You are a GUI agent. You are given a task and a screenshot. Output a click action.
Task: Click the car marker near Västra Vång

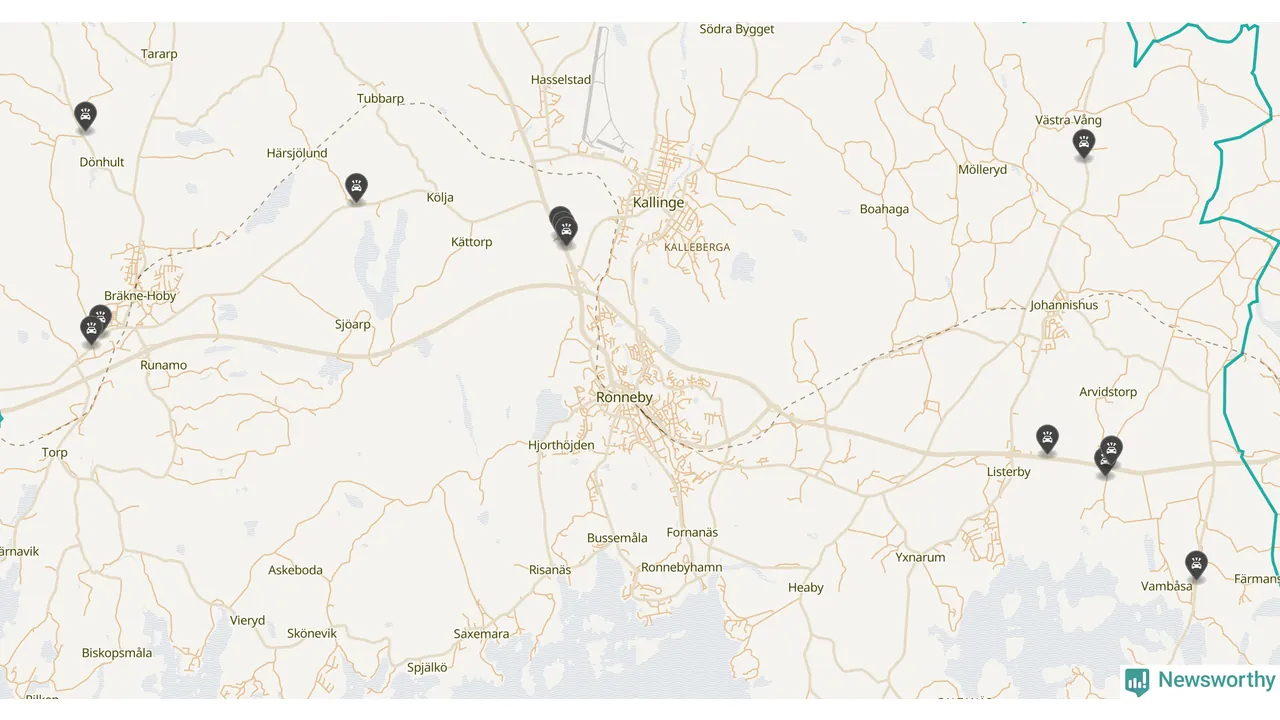[x=1083, y=144]
